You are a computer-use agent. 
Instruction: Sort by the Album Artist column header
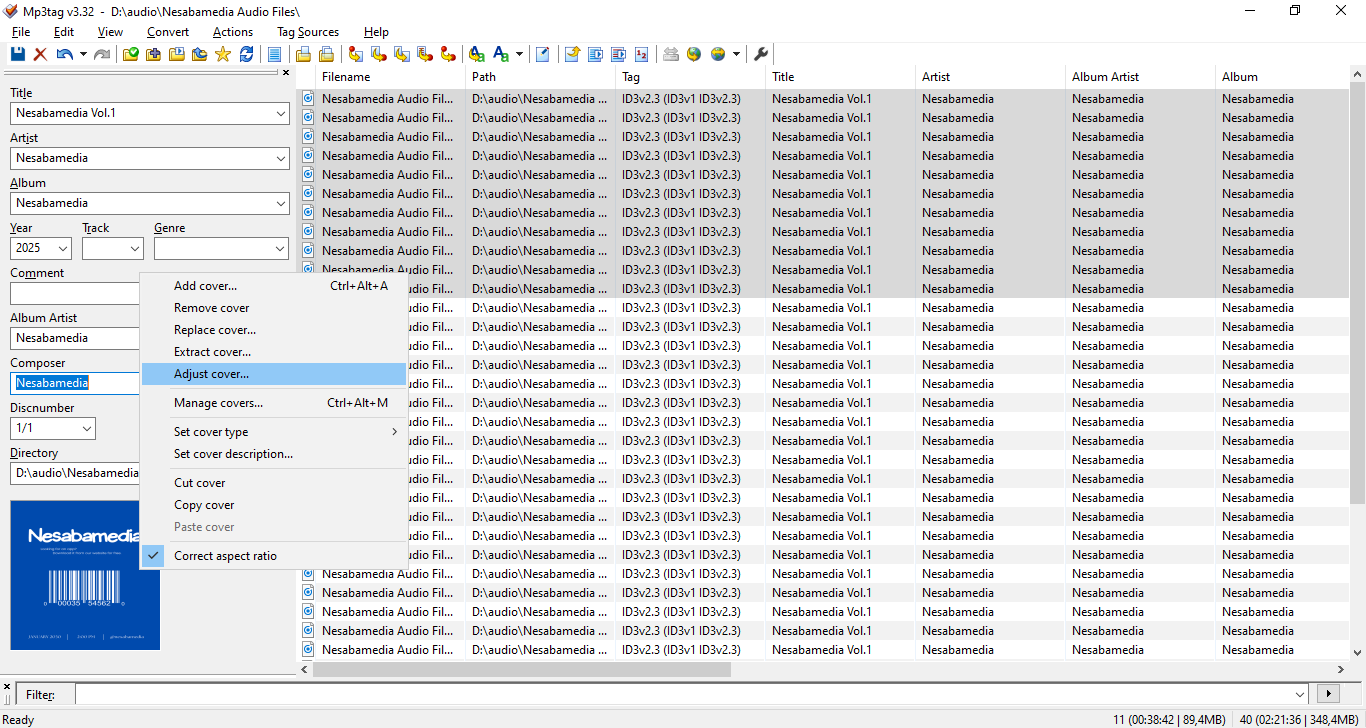[x=1105, y=77]
